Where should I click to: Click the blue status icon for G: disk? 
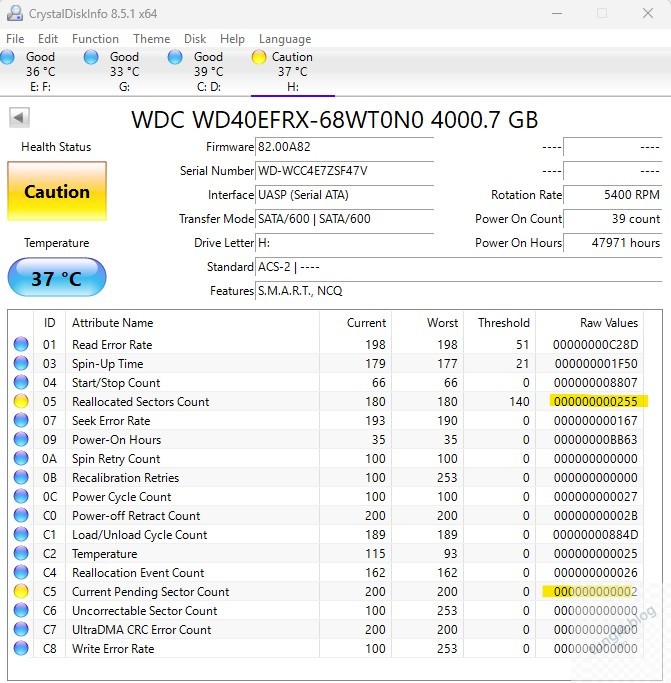(91, 57)
